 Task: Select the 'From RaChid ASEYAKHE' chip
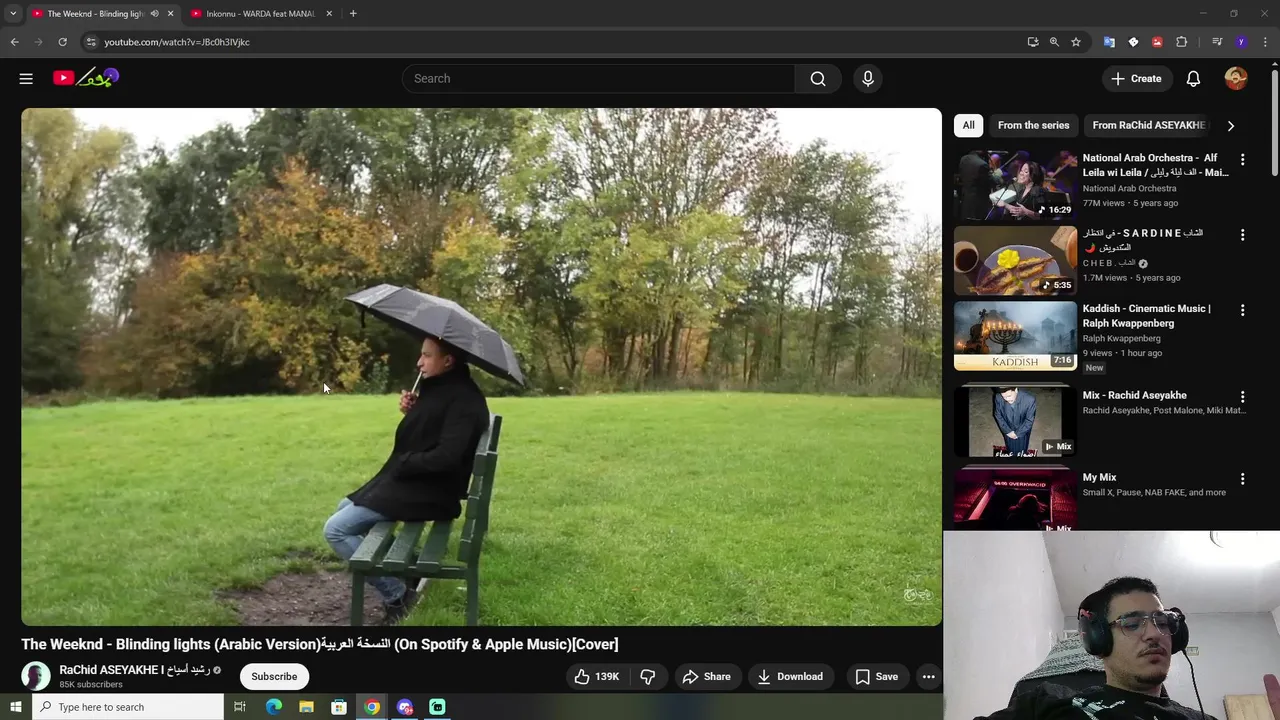[1148, 125]
